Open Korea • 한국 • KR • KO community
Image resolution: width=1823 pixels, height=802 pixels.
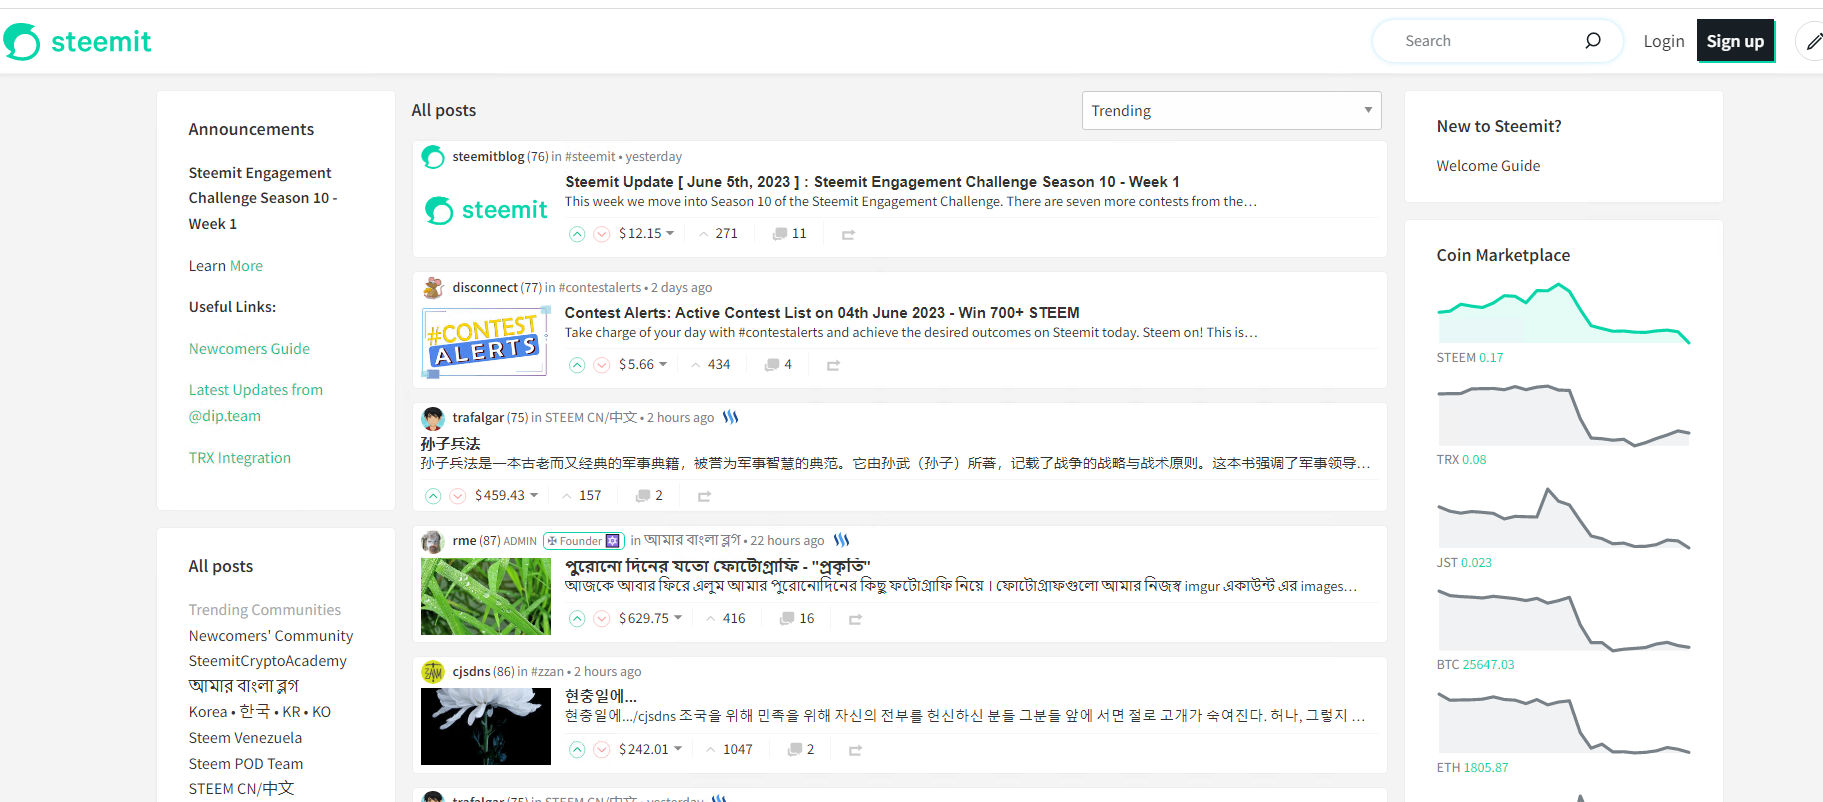click(260, 712)
